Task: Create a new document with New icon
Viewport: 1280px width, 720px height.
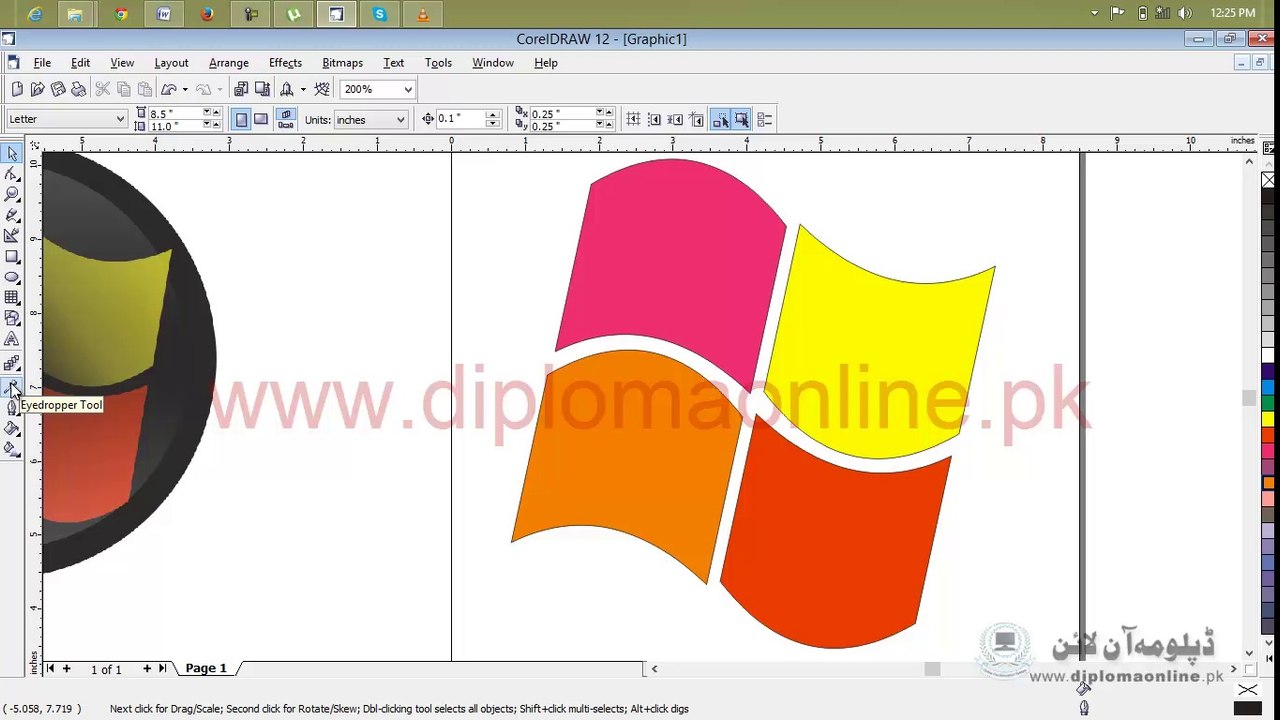Action: tap(17, 90)
